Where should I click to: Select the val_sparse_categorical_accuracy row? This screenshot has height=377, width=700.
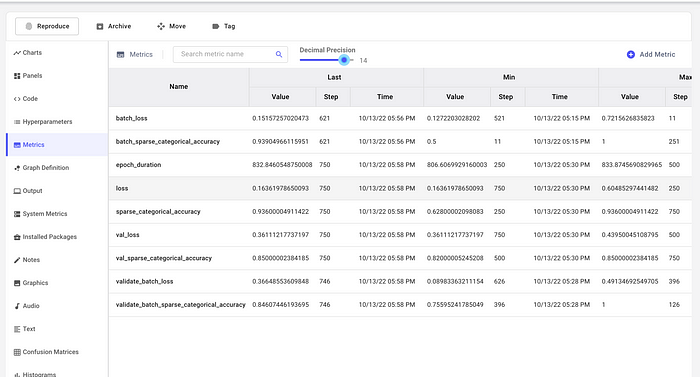click(x=400, y=258)
